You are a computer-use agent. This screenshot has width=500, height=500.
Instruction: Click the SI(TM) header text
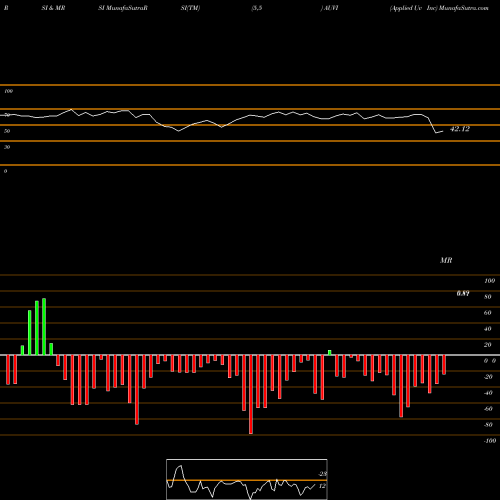[190, 8]
